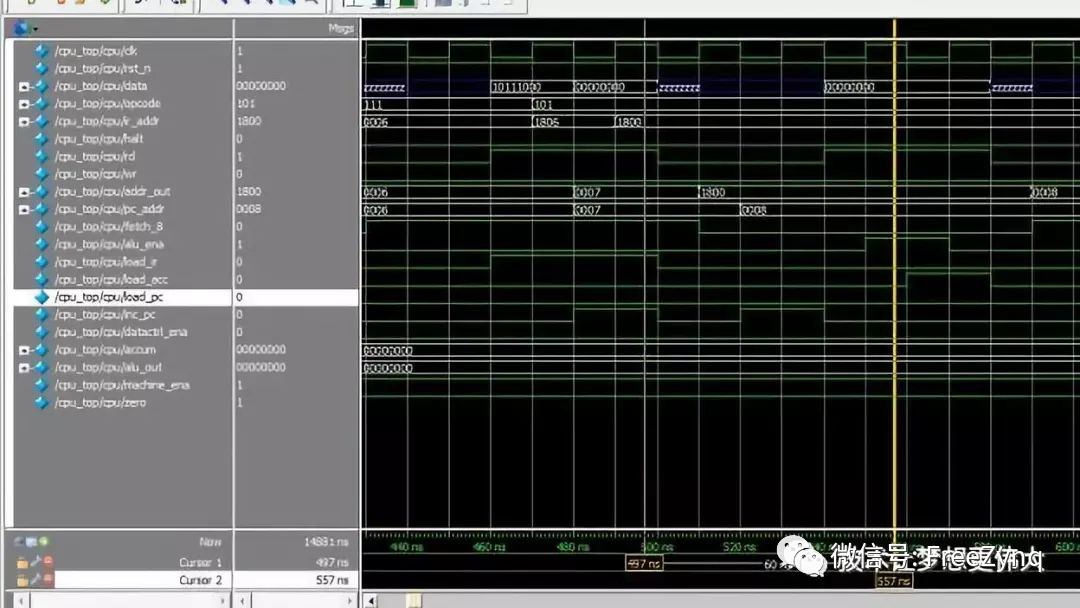
Task: Click the diamond icon next to rst_n signal
Action: point(41,68)
